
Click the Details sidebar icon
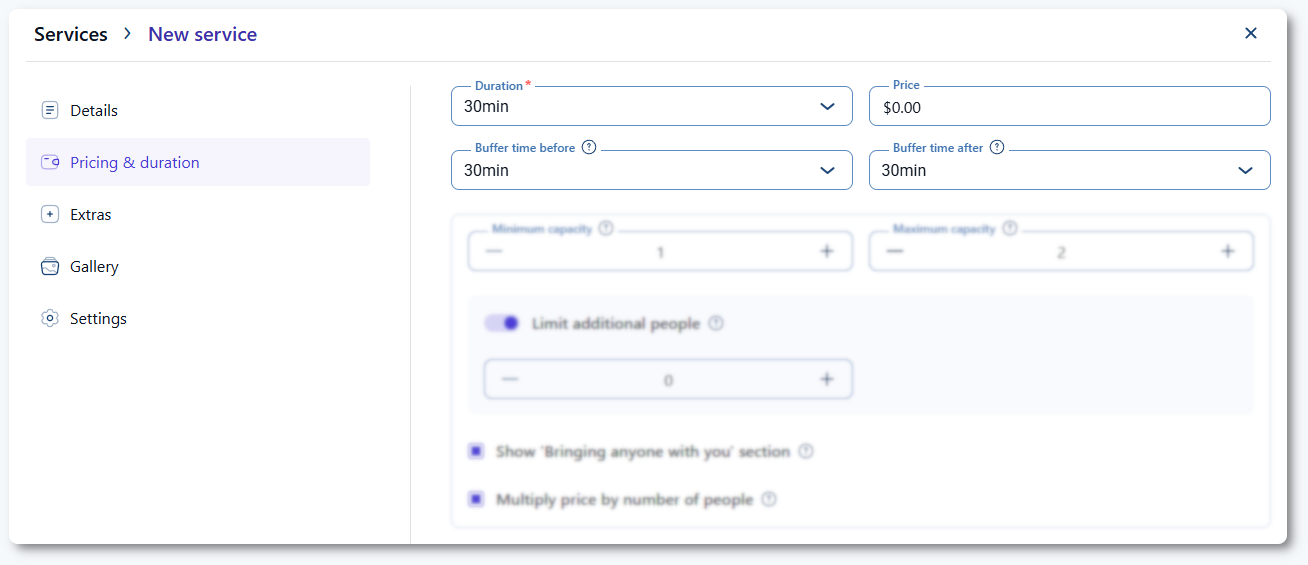click(49, 110)
